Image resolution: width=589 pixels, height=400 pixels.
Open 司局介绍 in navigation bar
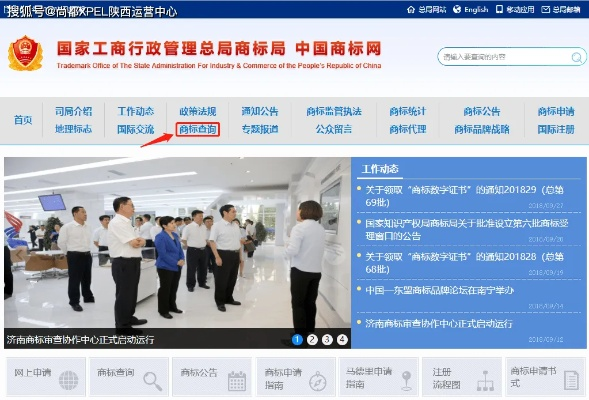coord(74,111)
